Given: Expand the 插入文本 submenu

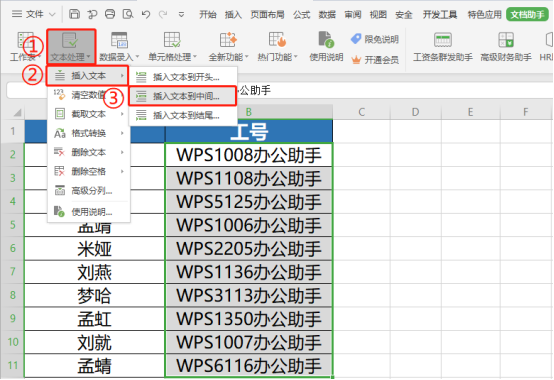Looking at the screenshot, I should pyautogui.click(x=87, y=76).
